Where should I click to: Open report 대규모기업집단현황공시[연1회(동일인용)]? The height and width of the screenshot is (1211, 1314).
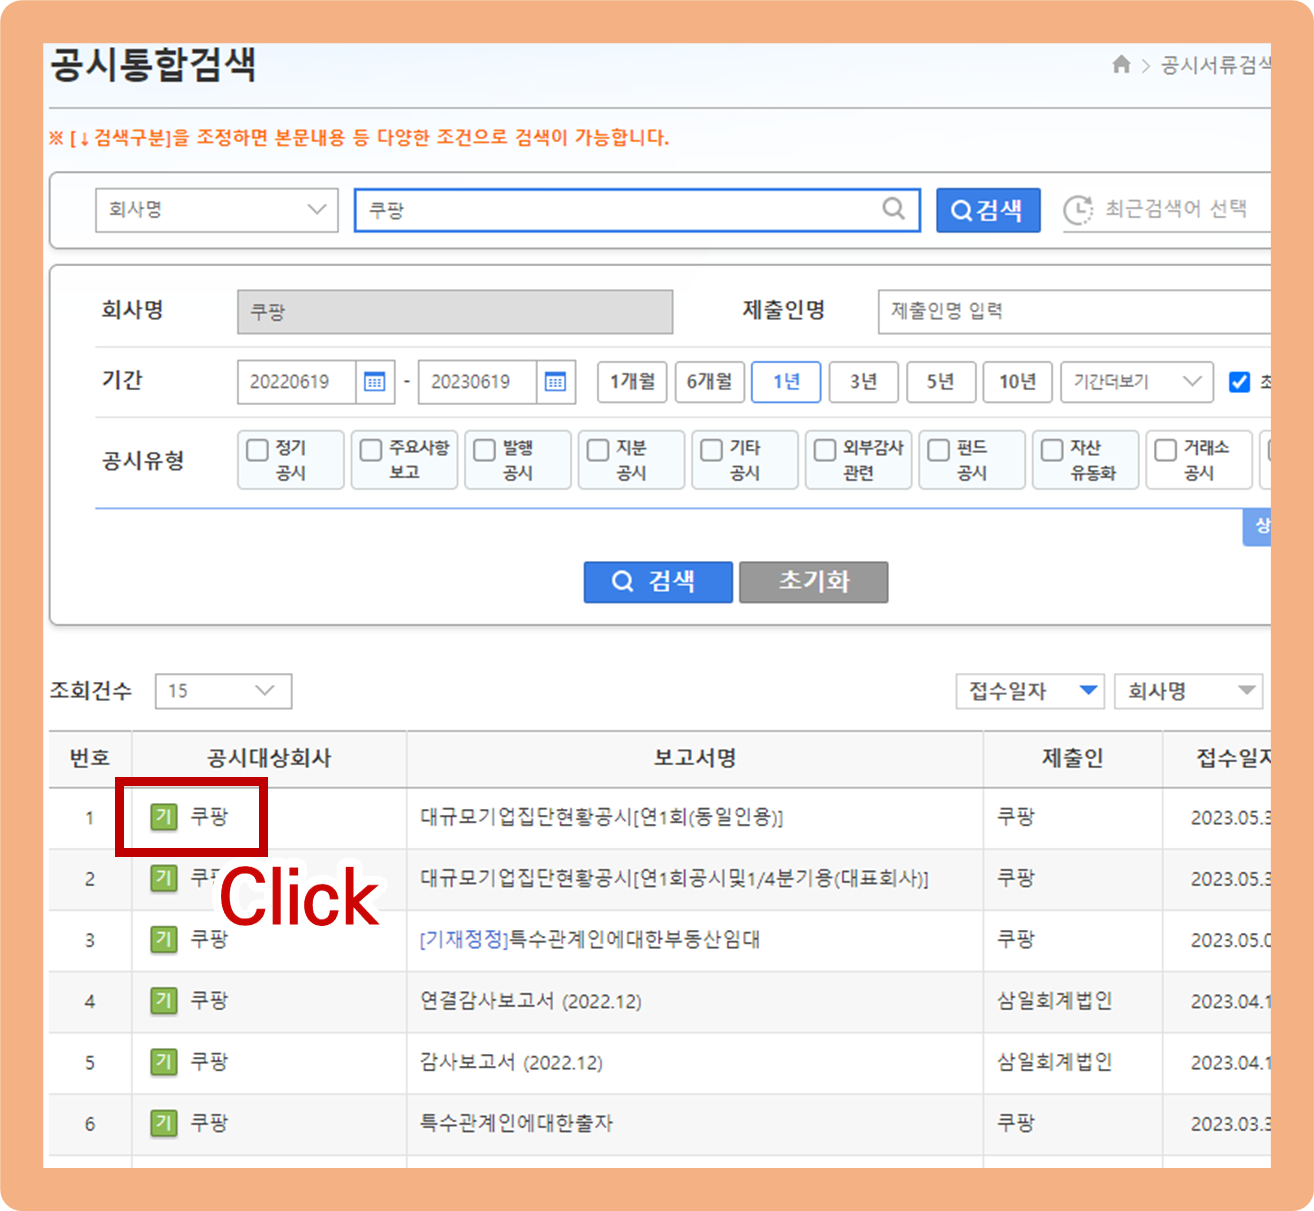click(602, 818)
